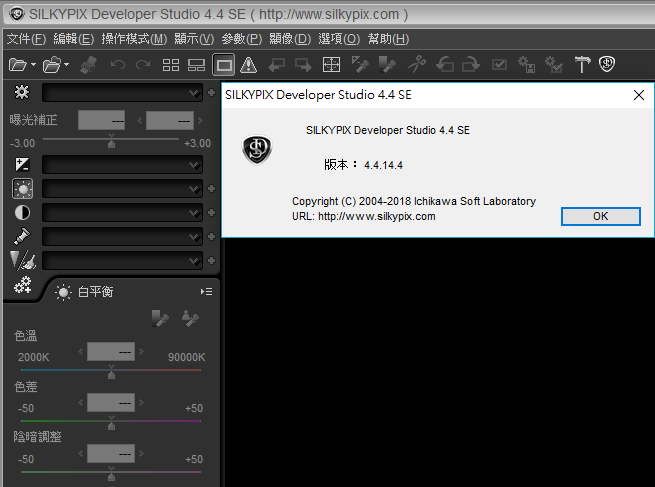
Task: Add tone preset with plus button
Action: point(211,213)
